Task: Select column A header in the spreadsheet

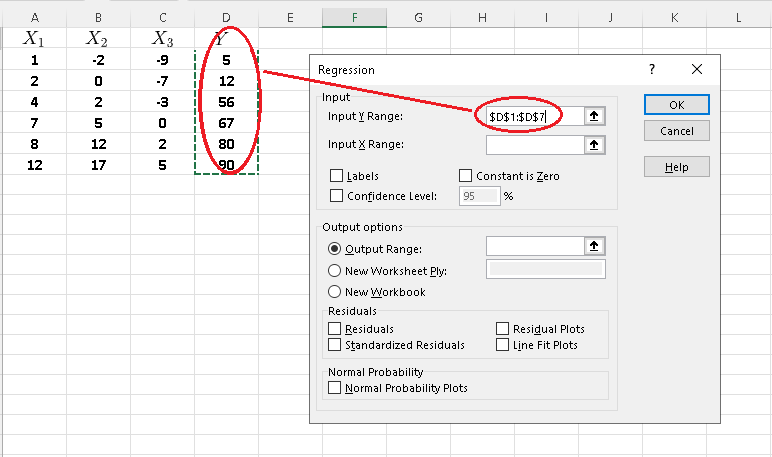Action: tap(35, 17)
